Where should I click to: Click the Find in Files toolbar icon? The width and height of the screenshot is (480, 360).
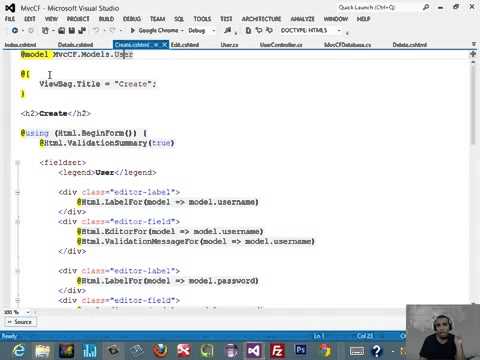(x=228, y=30)
